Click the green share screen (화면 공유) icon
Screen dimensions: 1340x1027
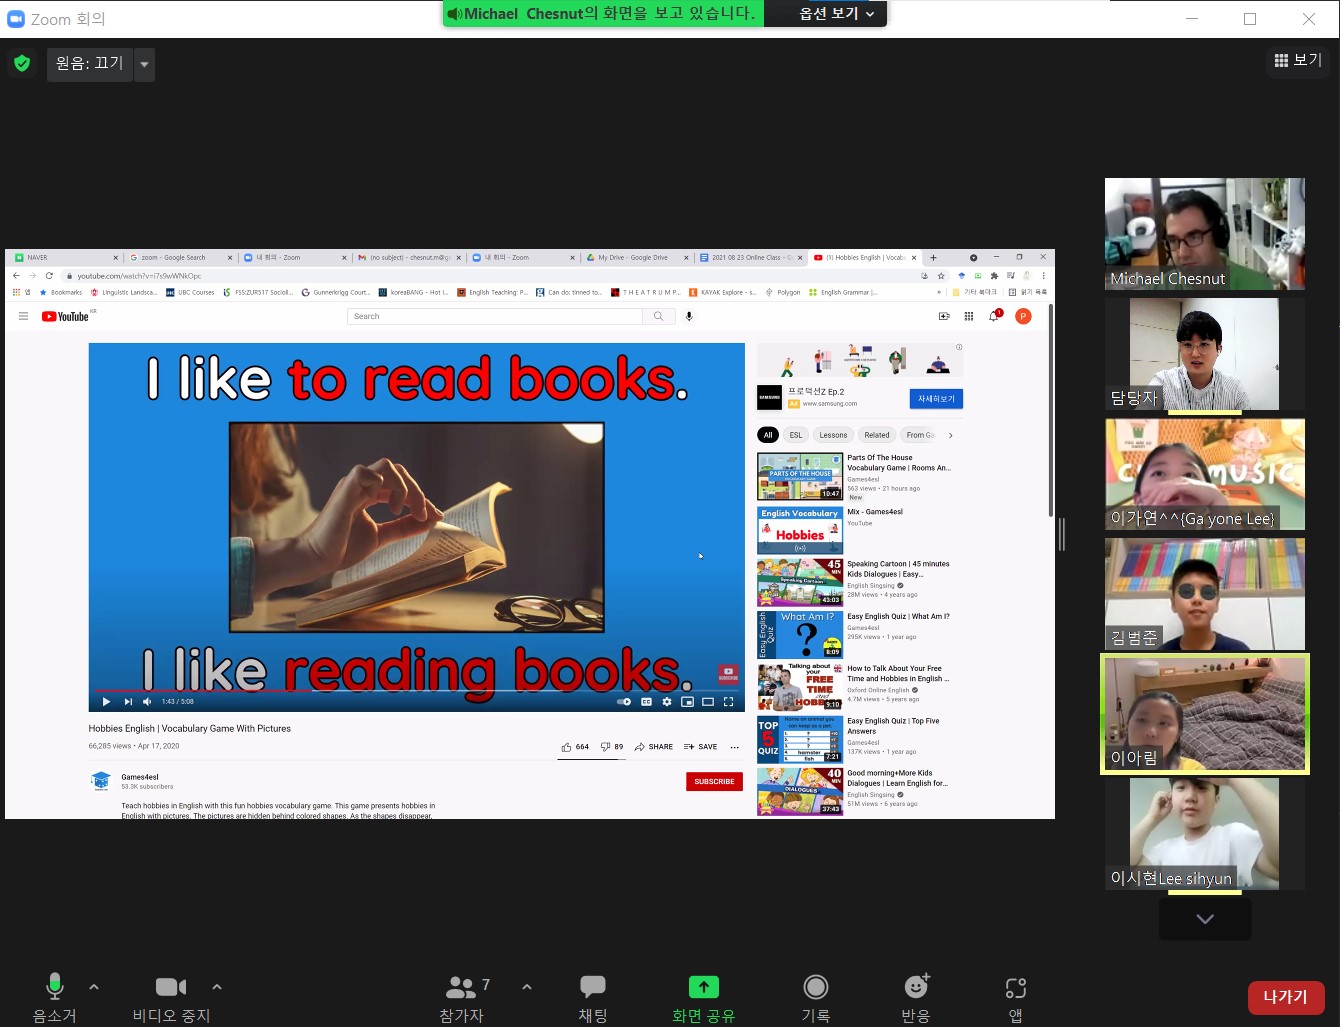(x=703, y=988)
